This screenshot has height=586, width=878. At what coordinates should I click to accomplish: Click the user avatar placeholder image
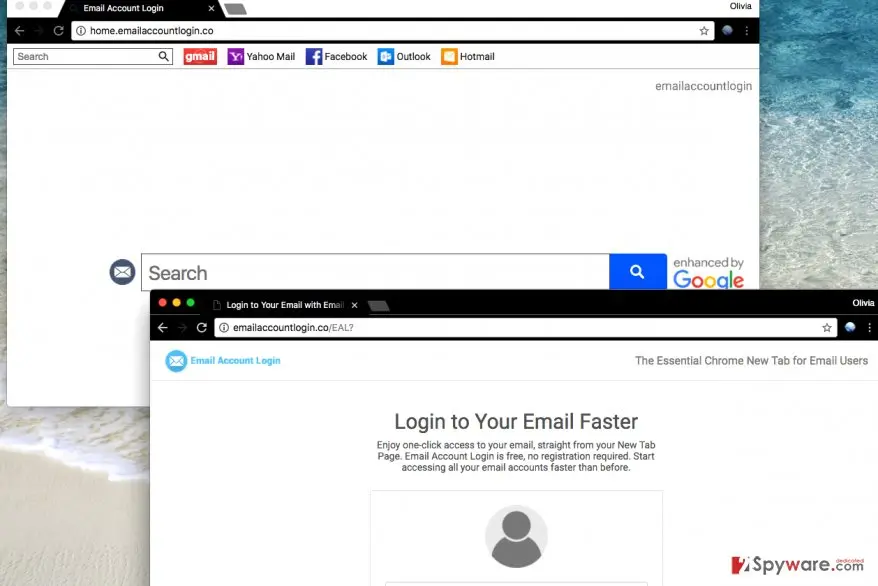(516, 537)
